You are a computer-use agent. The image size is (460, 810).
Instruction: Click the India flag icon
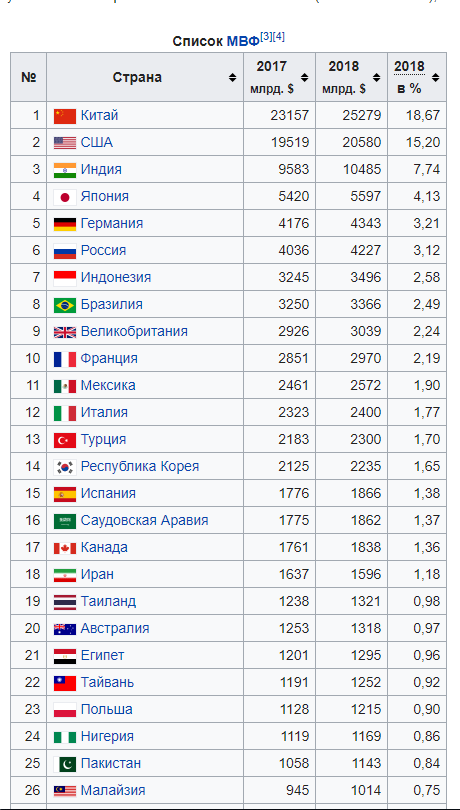pos(65,170)
